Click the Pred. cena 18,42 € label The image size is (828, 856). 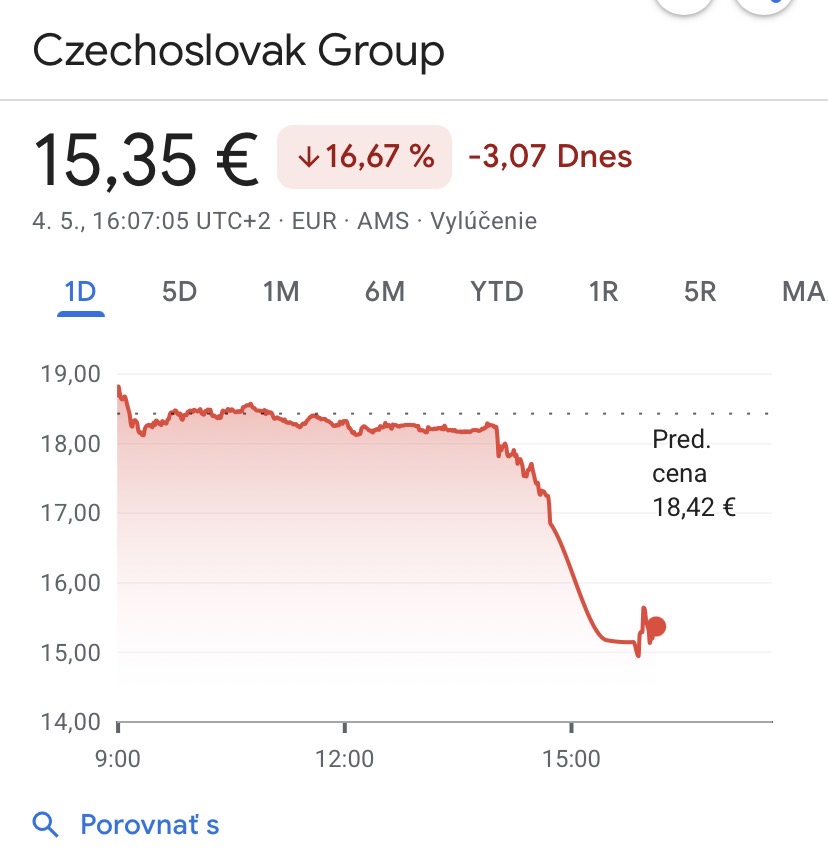tap(694, 473)
